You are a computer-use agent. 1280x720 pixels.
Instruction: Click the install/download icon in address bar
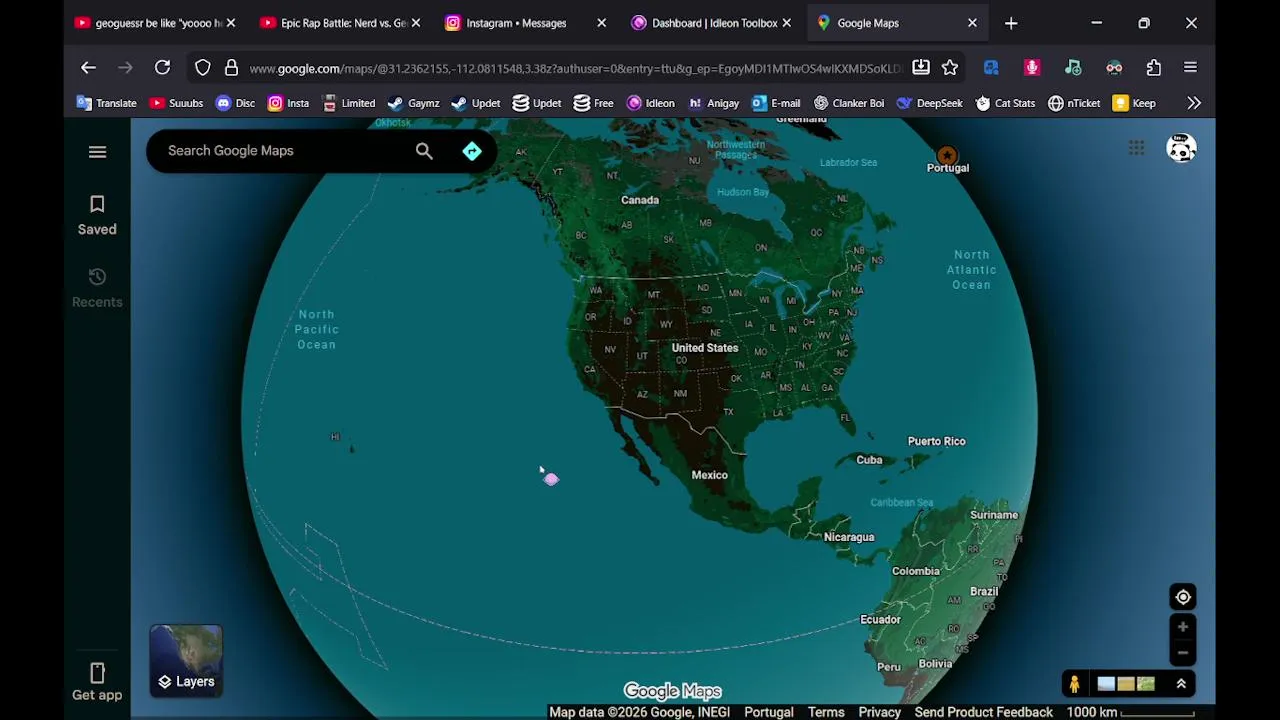tap(921, 68)
